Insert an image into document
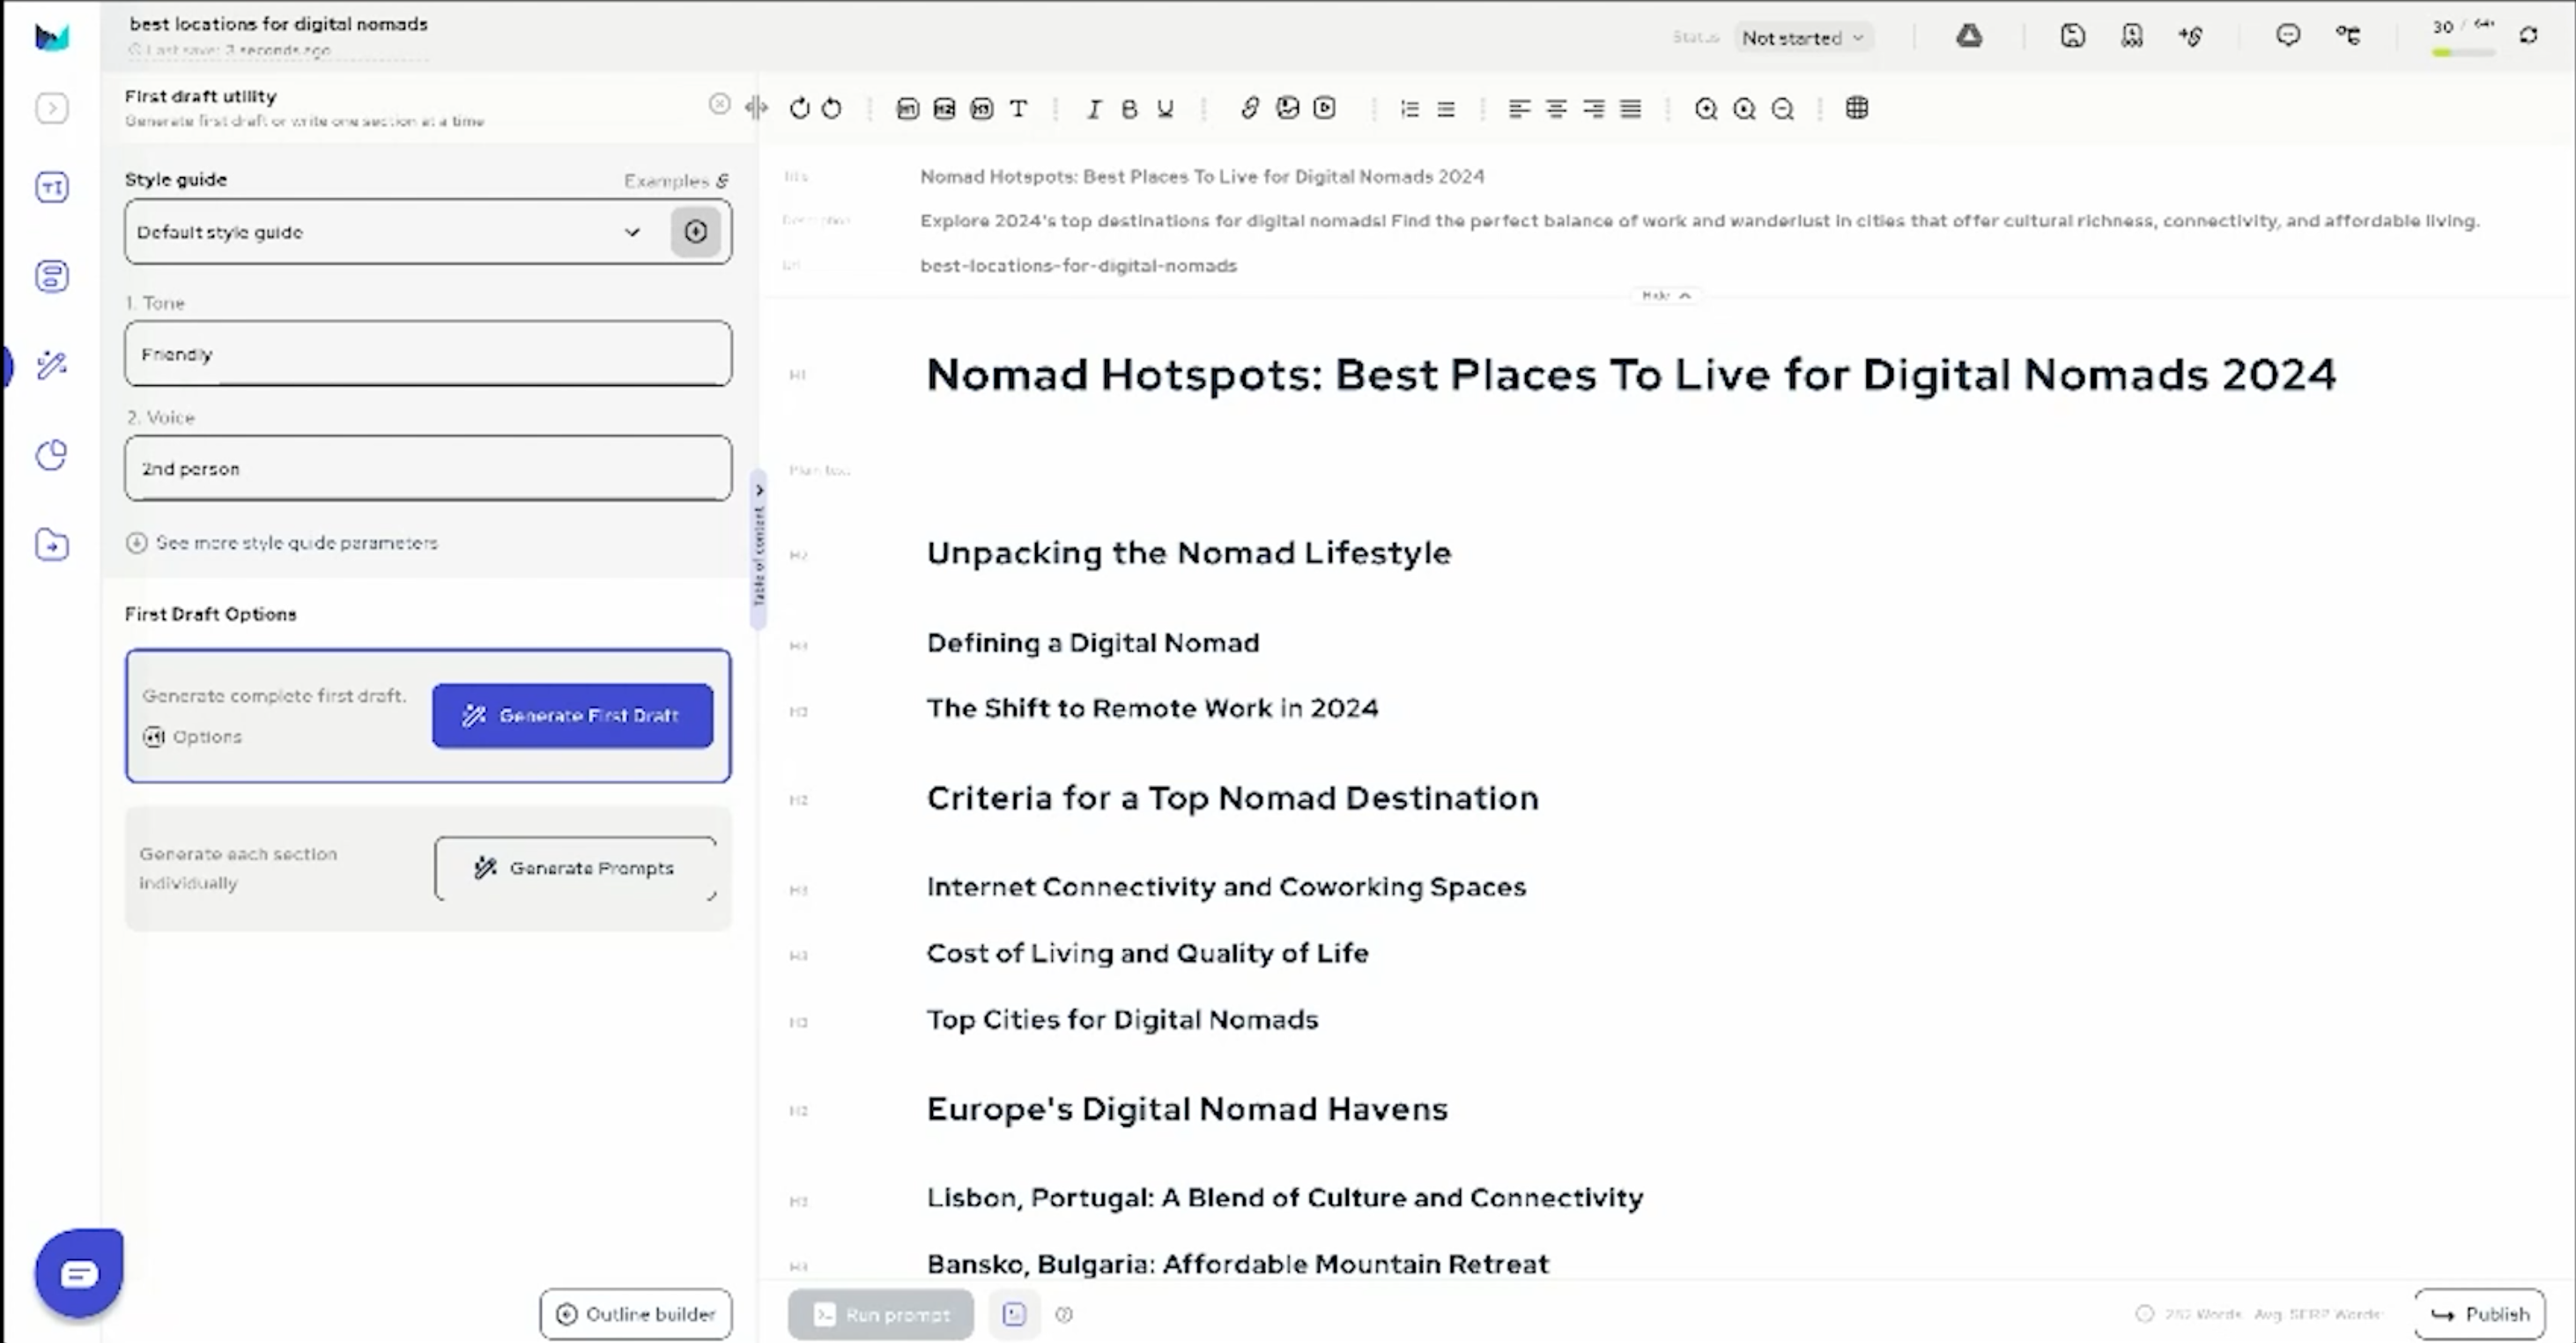The image size is (2576, 1343). [1288, 108]
